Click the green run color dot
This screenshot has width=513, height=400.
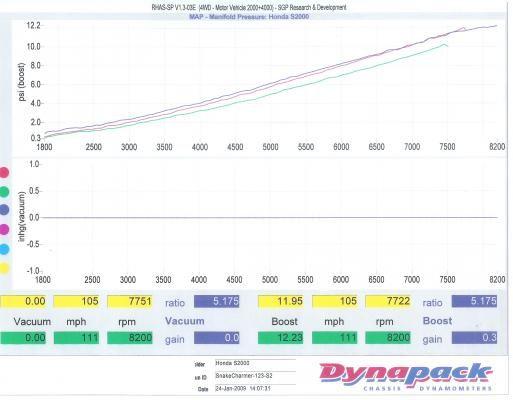(4, 192)
